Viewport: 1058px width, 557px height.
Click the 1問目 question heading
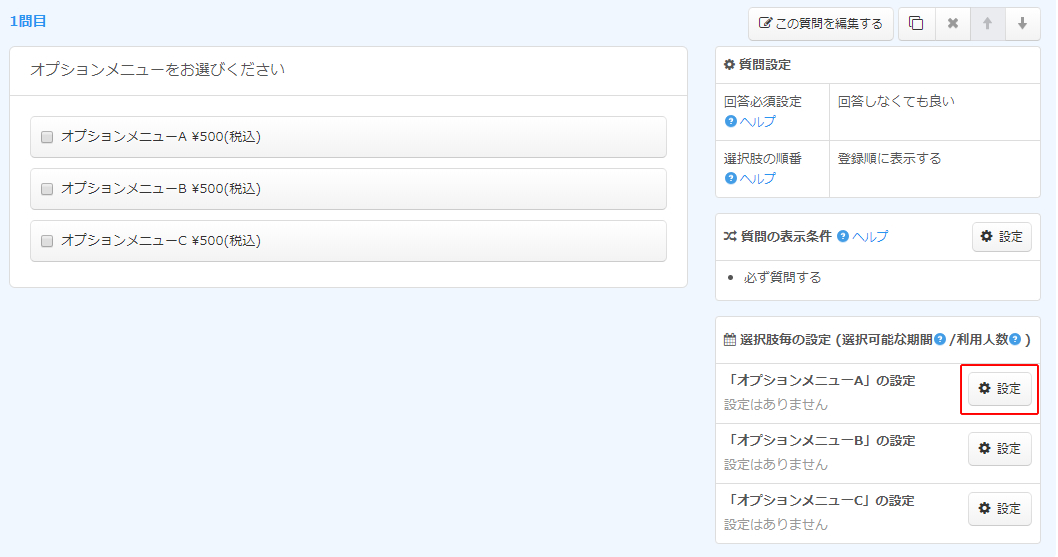coord(28,21)
